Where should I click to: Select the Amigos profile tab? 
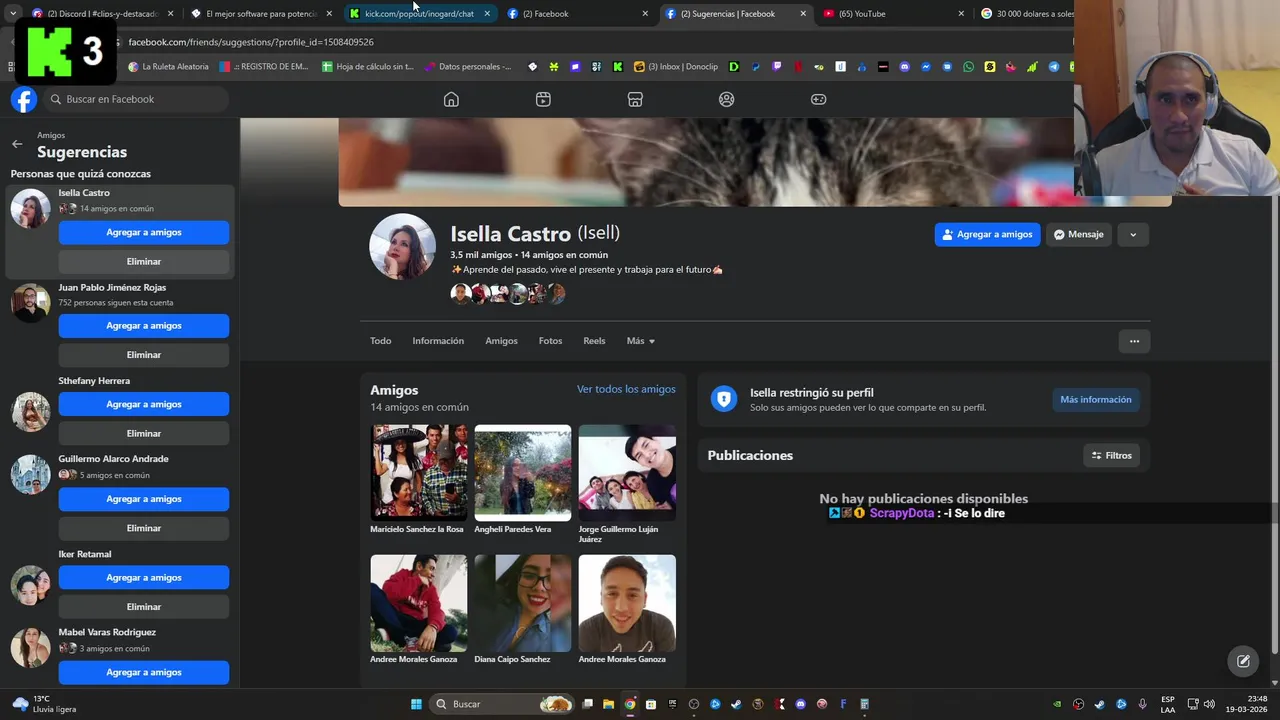pyautogui.click(x=501, y=341)
